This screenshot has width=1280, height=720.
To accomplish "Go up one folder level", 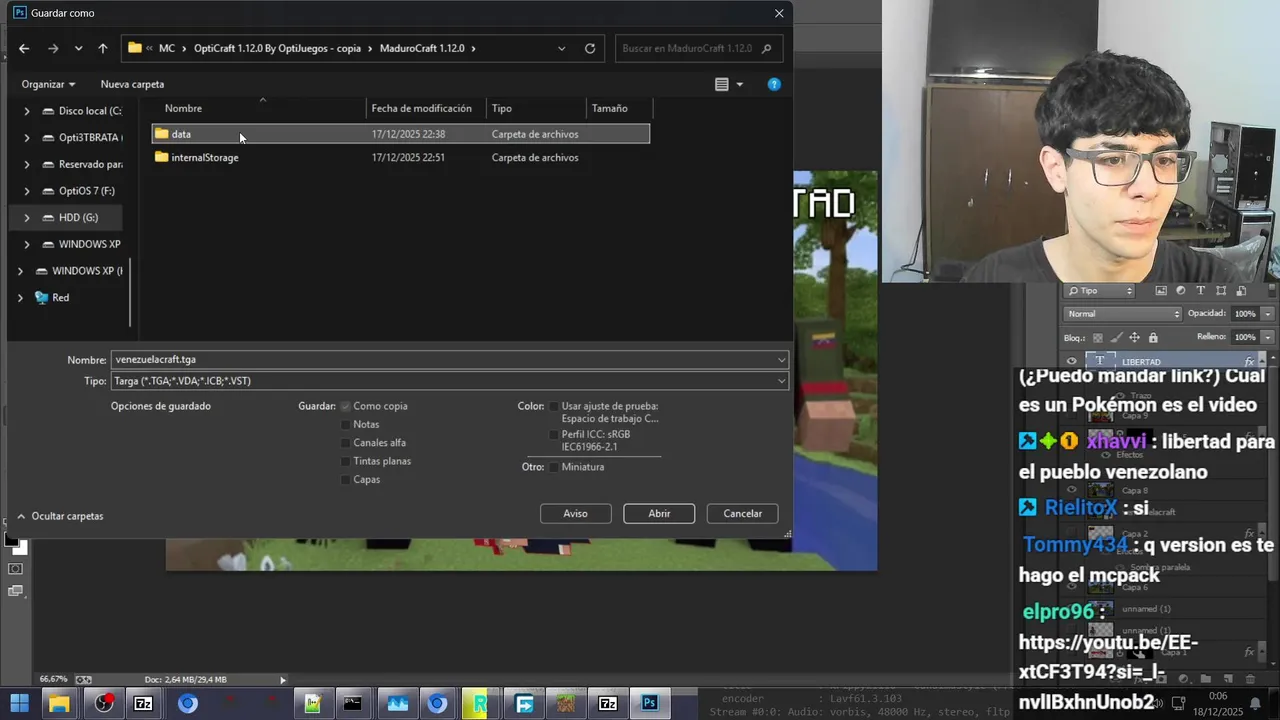I will (102, 48).
